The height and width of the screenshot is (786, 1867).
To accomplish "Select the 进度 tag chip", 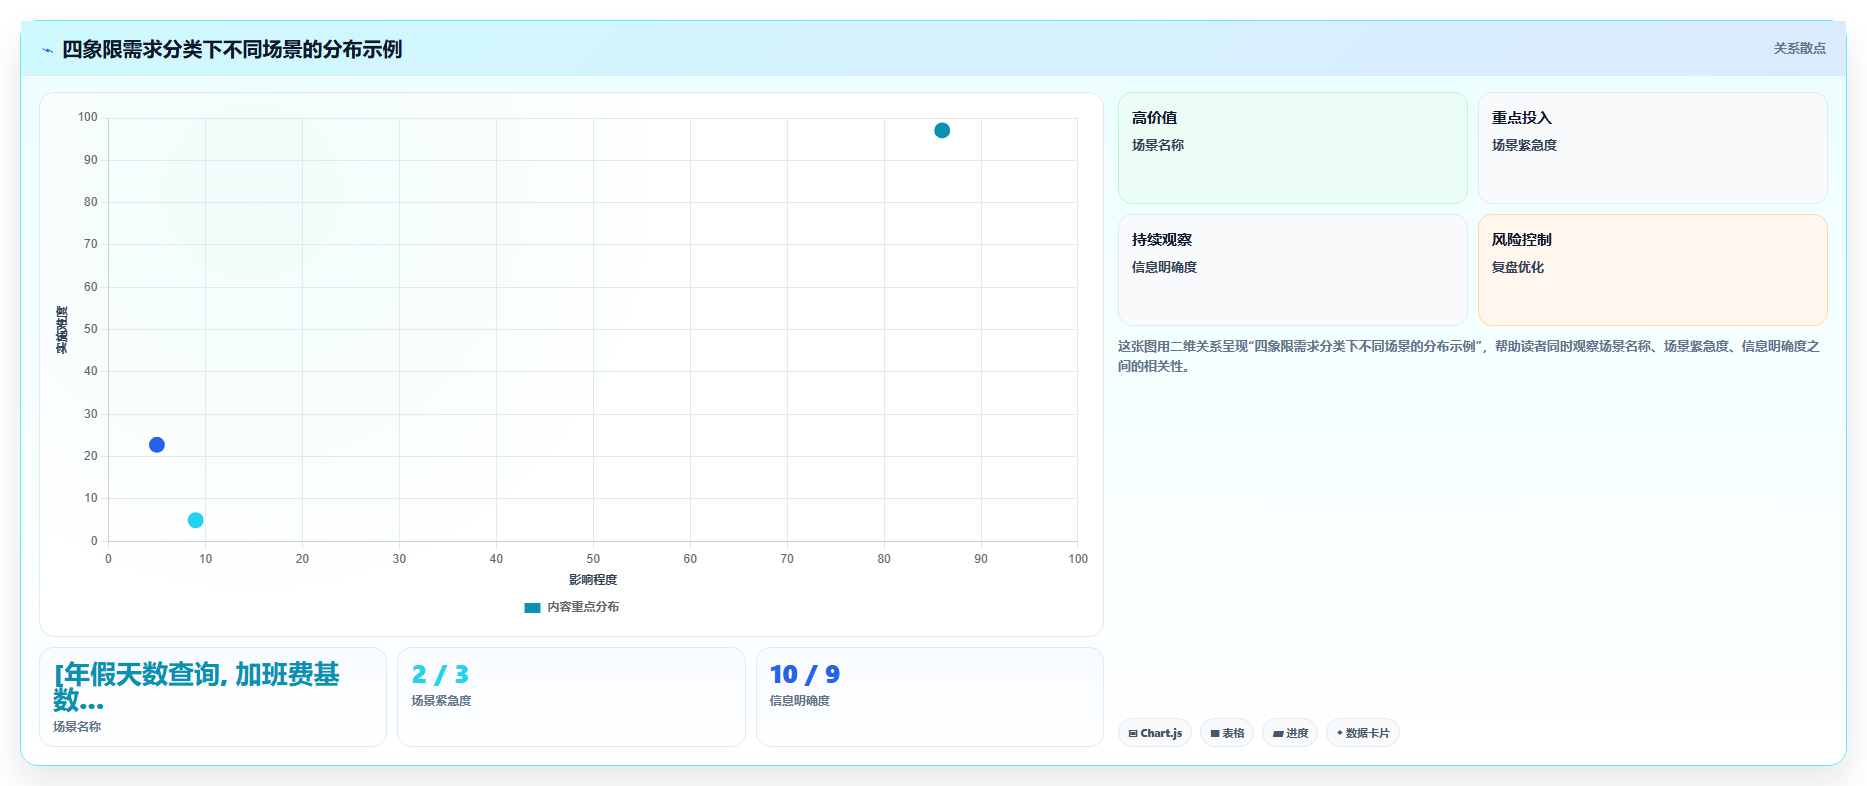I will [x=1290, y=733].
